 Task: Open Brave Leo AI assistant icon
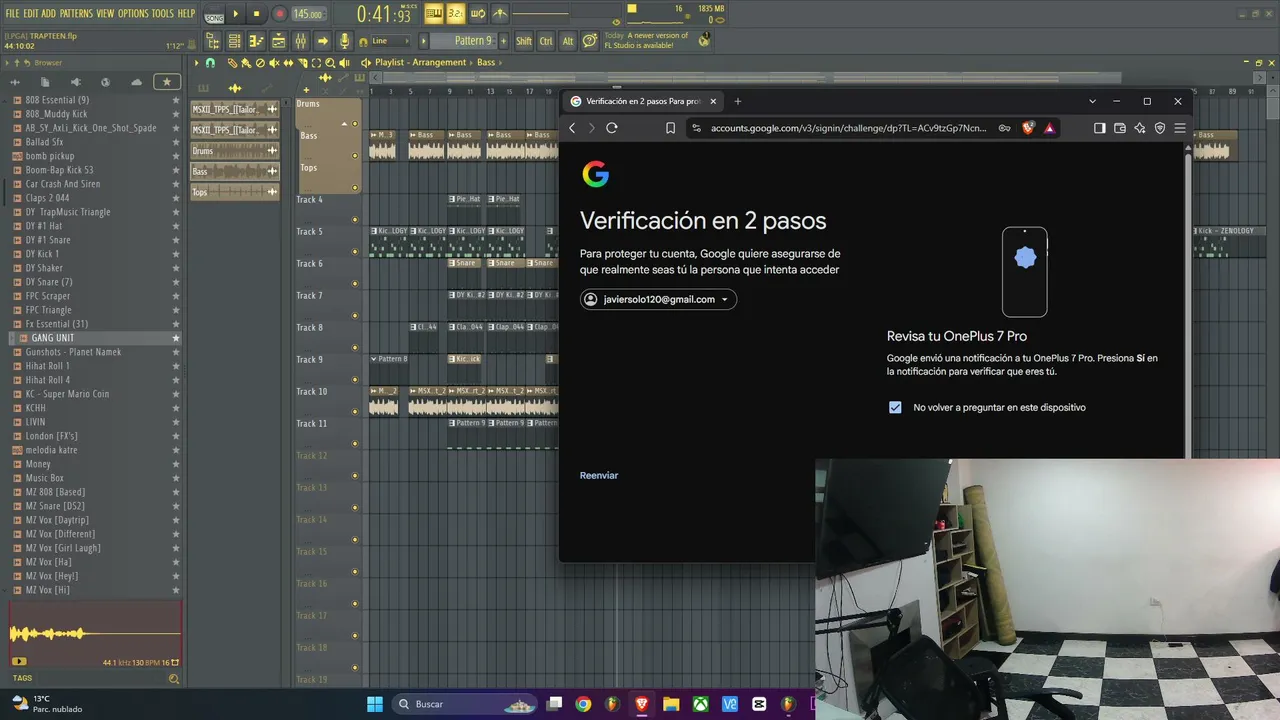[1140, 128]
